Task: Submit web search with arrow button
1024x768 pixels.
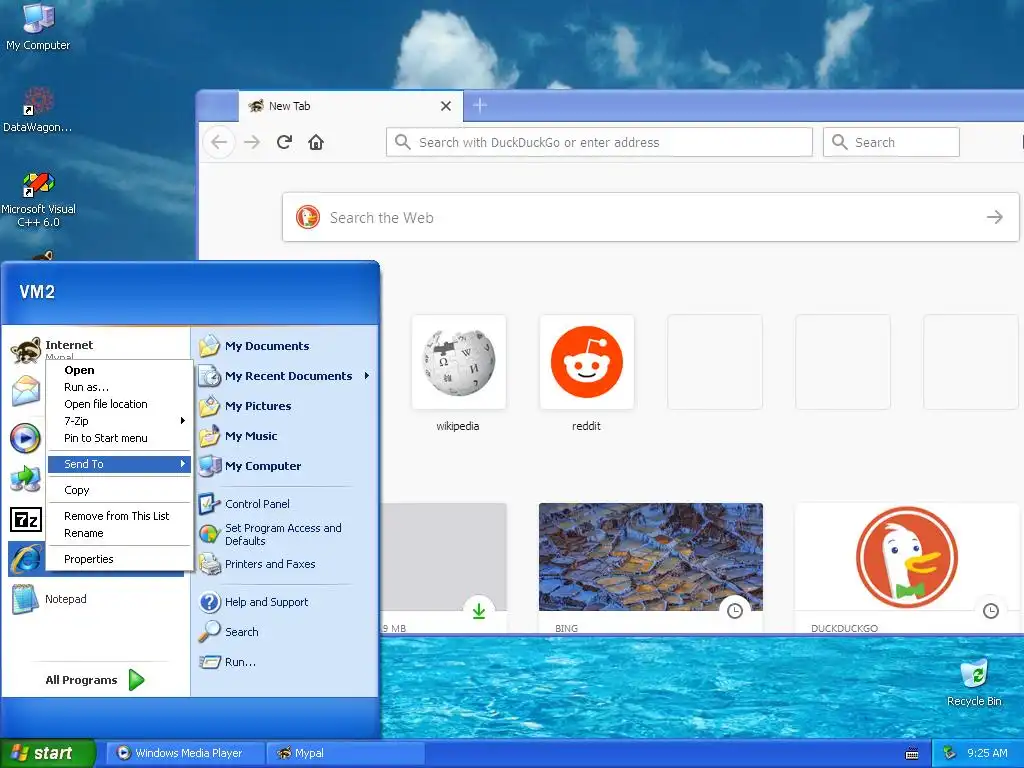Action: (x=995, y=217)
